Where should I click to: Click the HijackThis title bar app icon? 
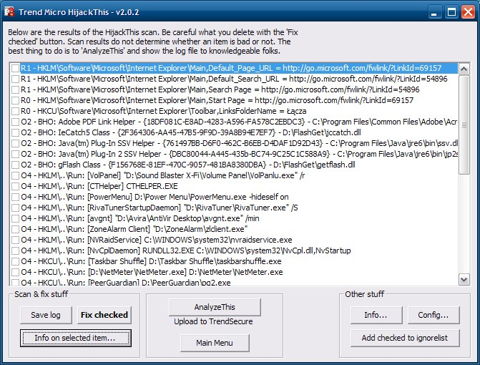tap(9, 12)
